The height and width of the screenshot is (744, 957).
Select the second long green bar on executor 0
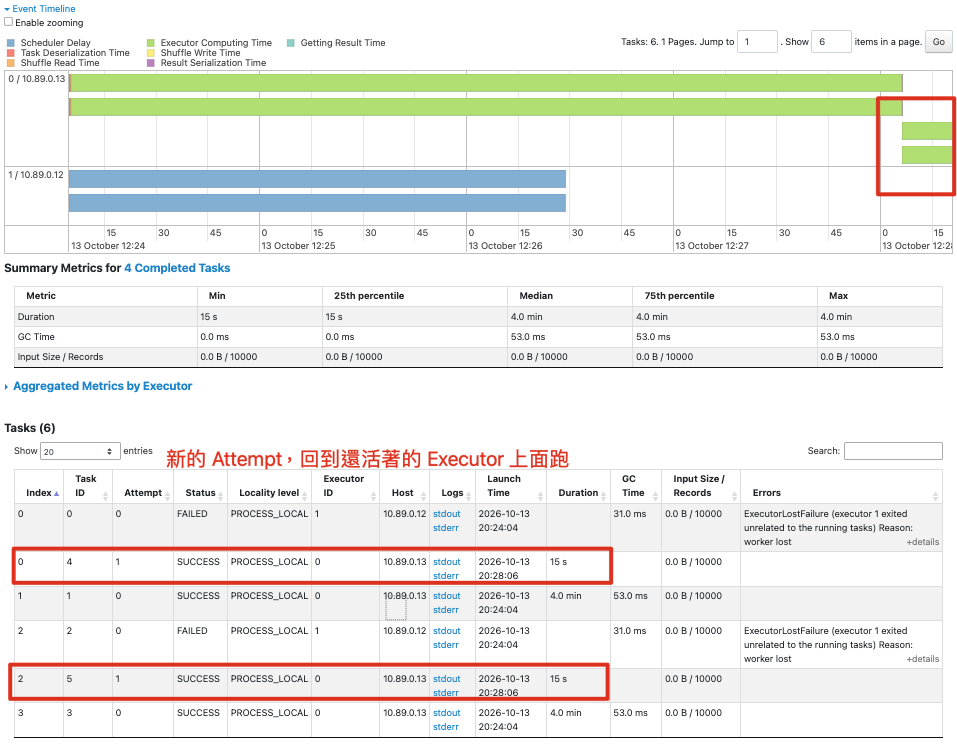486,107
